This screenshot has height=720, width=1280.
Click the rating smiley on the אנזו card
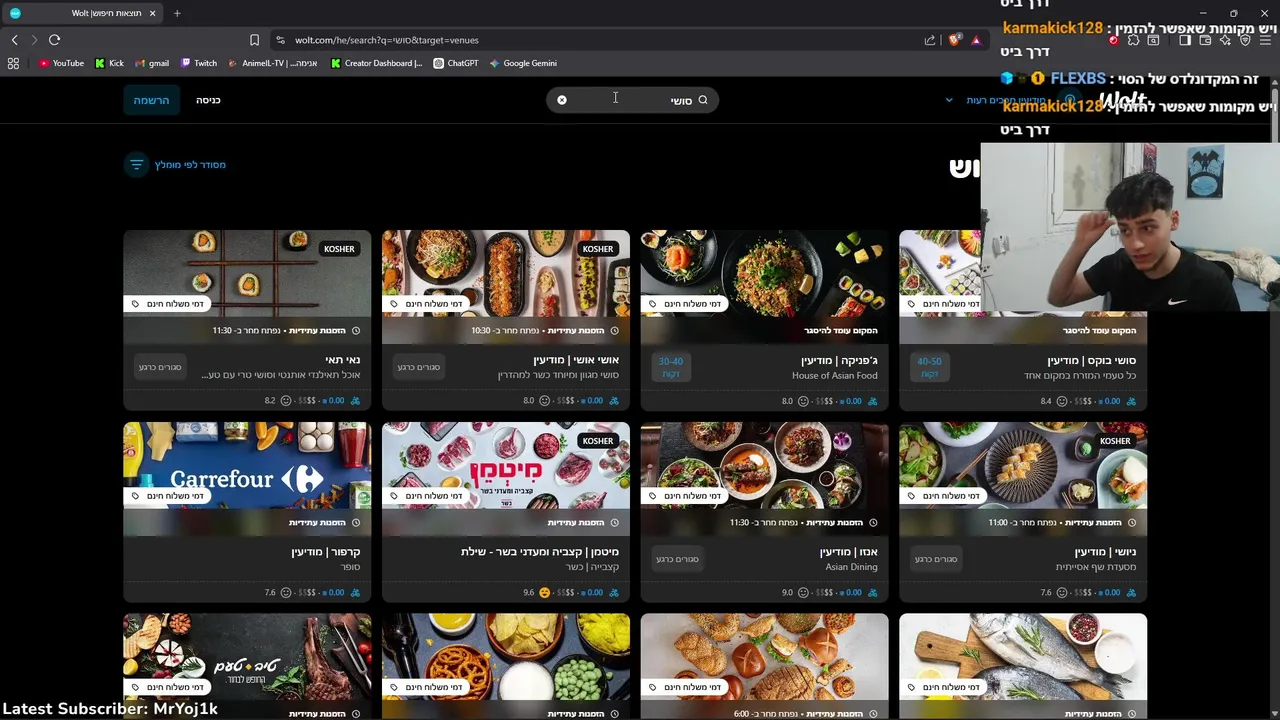click(x=803, y=592)
